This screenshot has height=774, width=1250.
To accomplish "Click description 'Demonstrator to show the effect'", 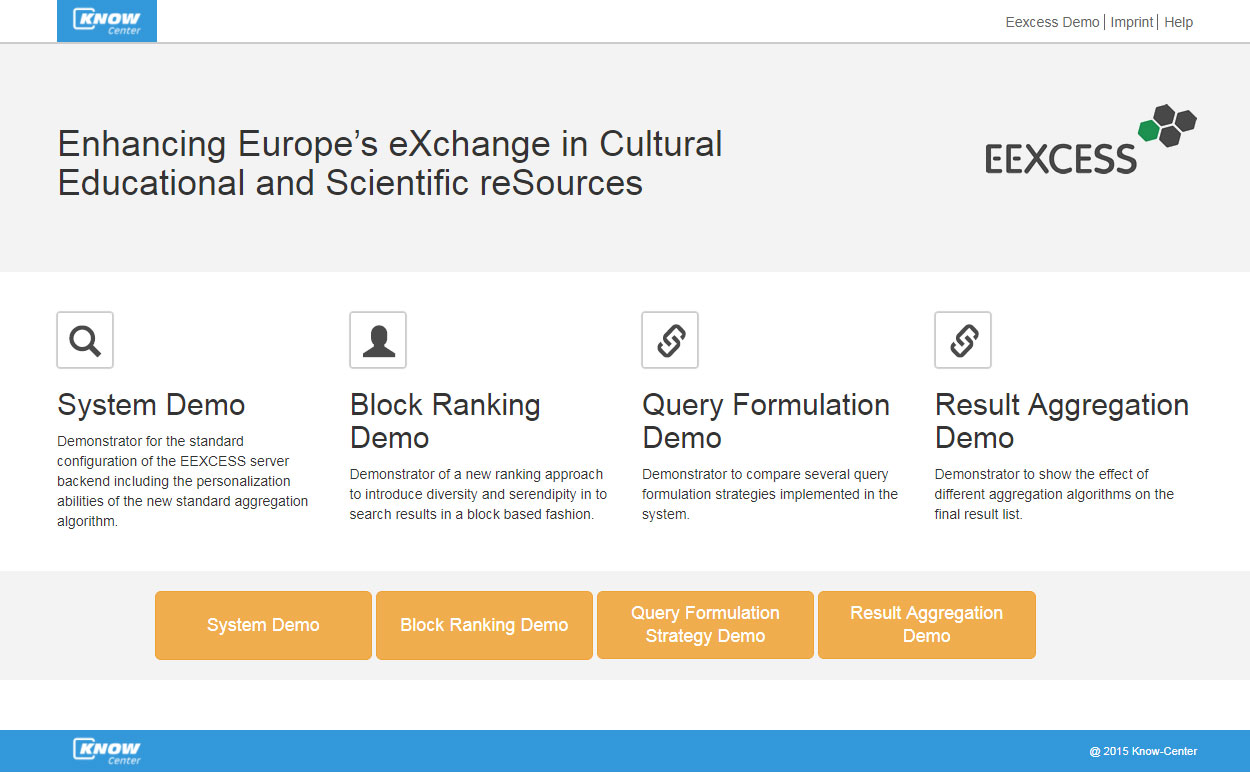I will [1054, 494].
